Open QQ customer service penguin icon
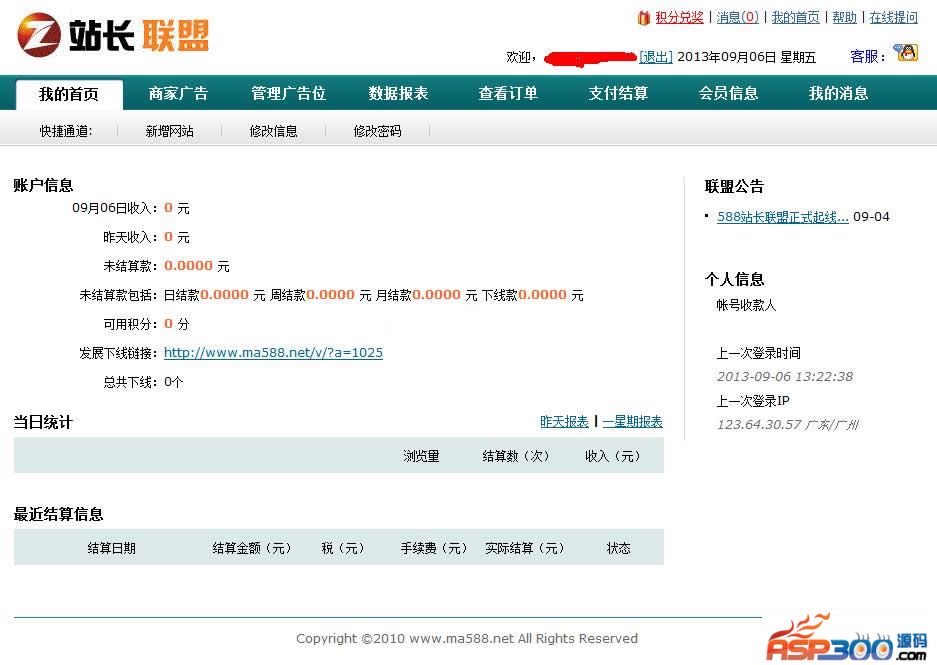This screenshot has height=665, width=937. coord(906,53)
